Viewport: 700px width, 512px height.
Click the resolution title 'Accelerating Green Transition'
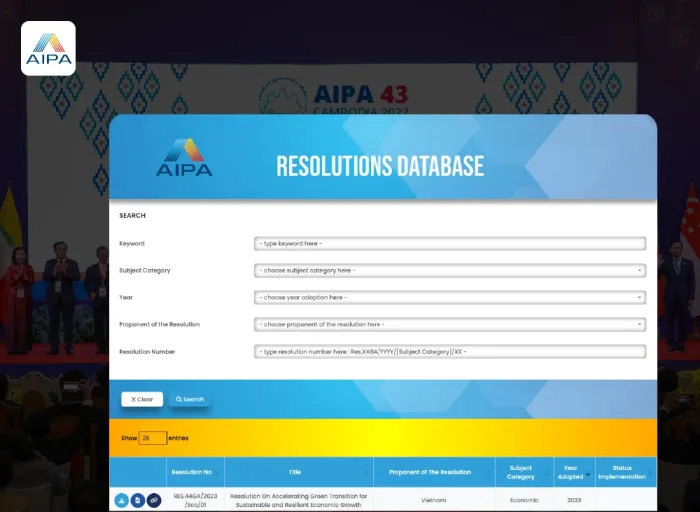(298, 500)
